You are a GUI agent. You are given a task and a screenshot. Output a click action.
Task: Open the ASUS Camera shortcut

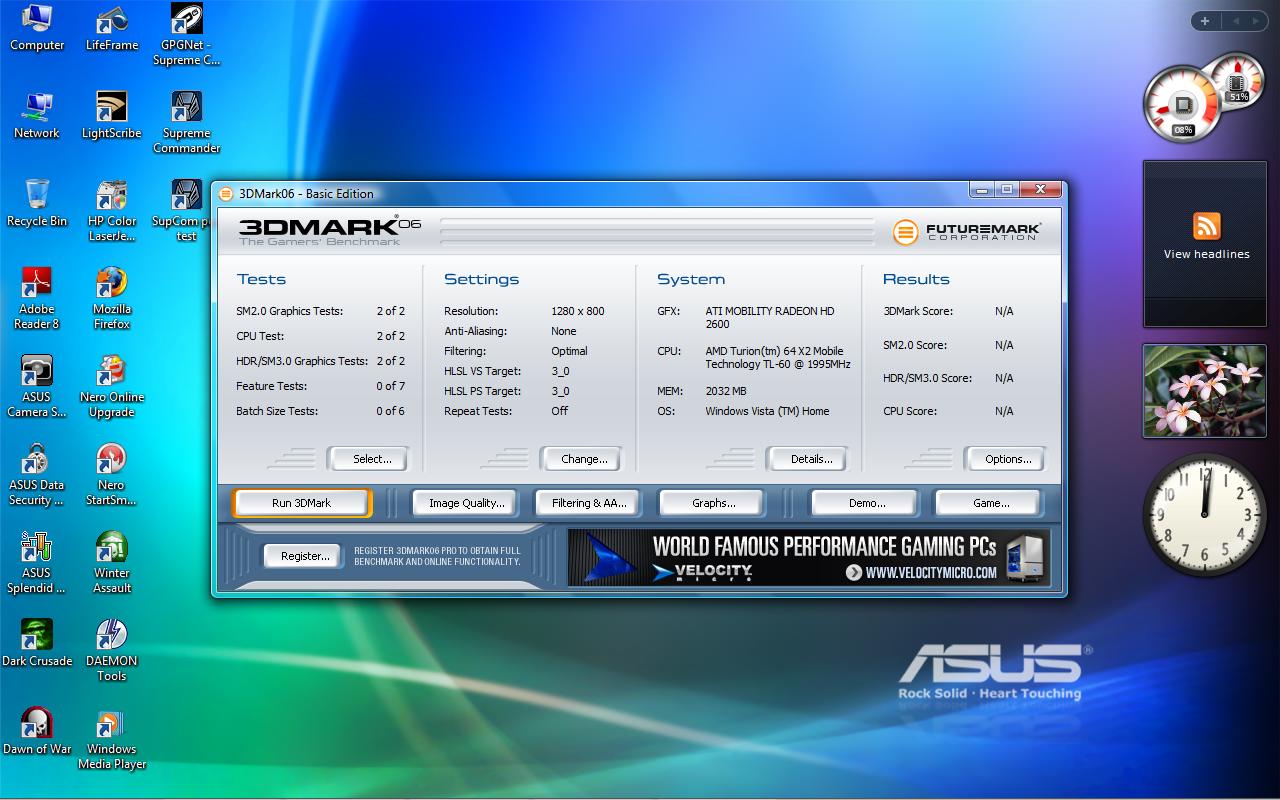click(x=37, y=386)
